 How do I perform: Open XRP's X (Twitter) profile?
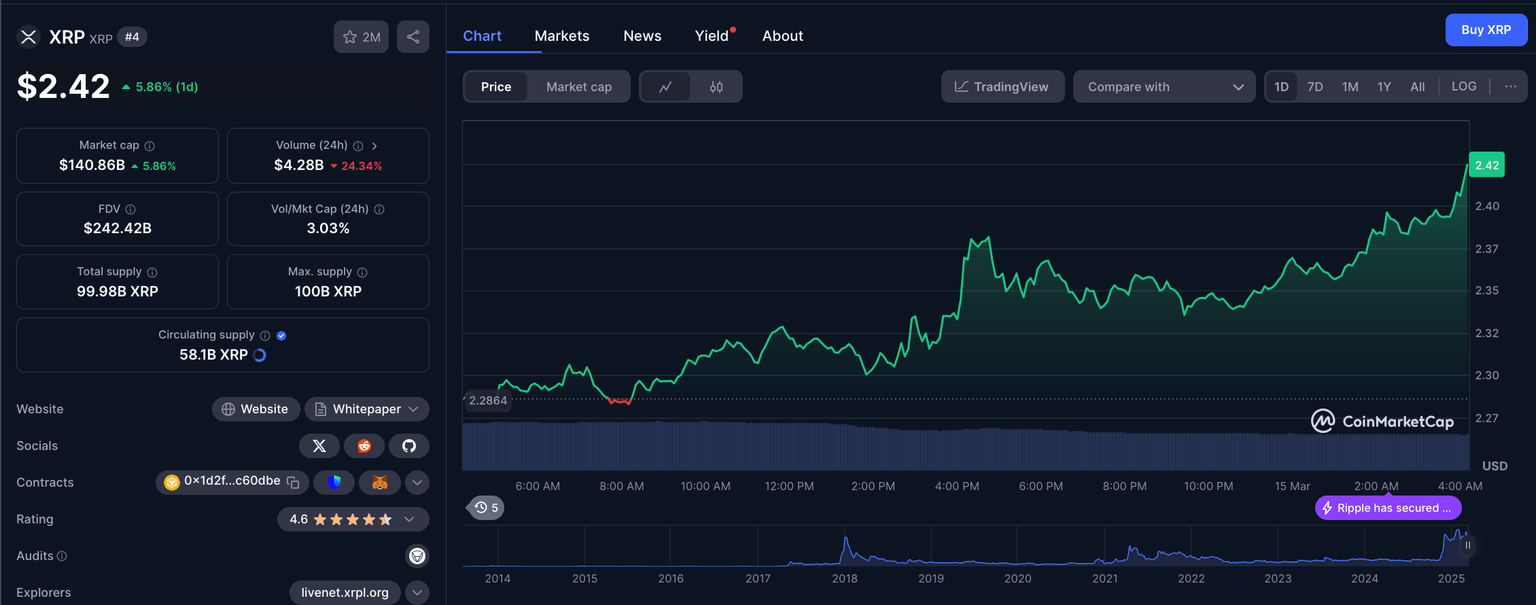tap(319, 445)
